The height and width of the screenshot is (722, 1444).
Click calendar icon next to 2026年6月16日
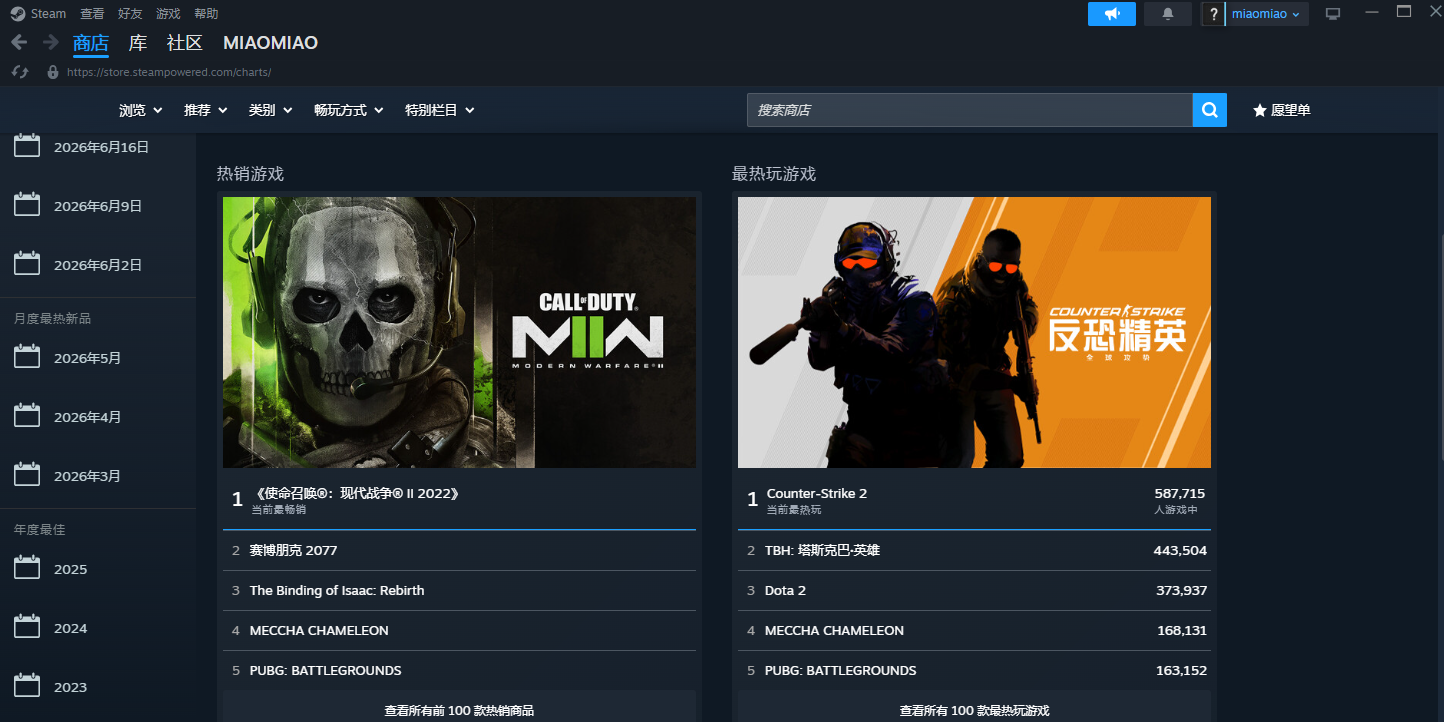(27, 146)
